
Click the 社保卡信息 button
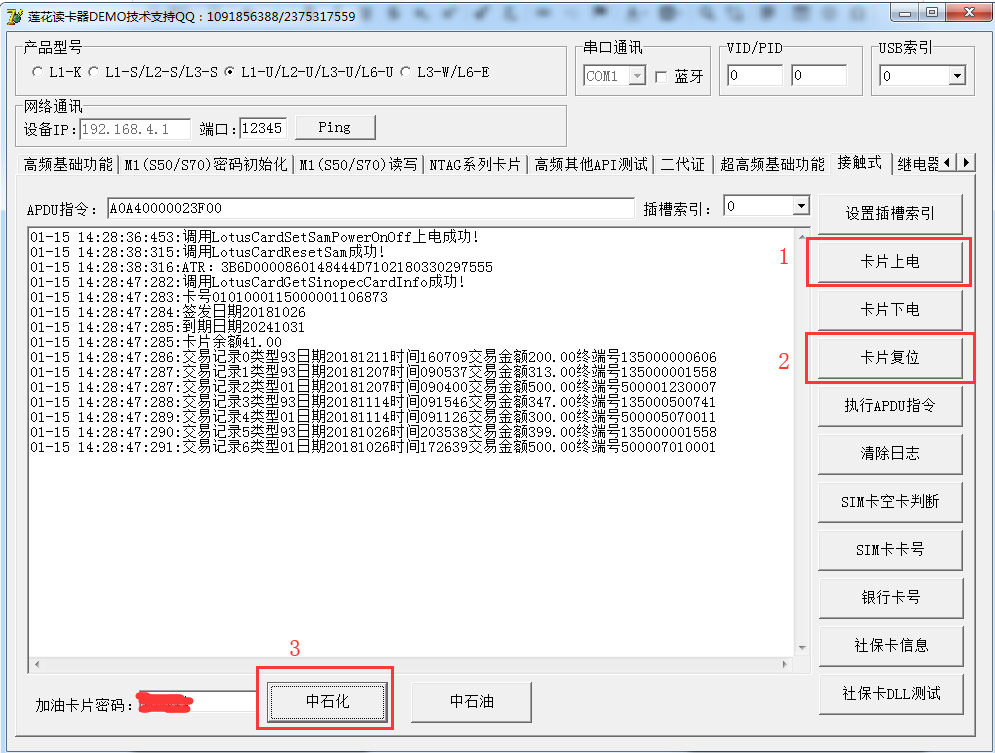click(x=890, y=646)
